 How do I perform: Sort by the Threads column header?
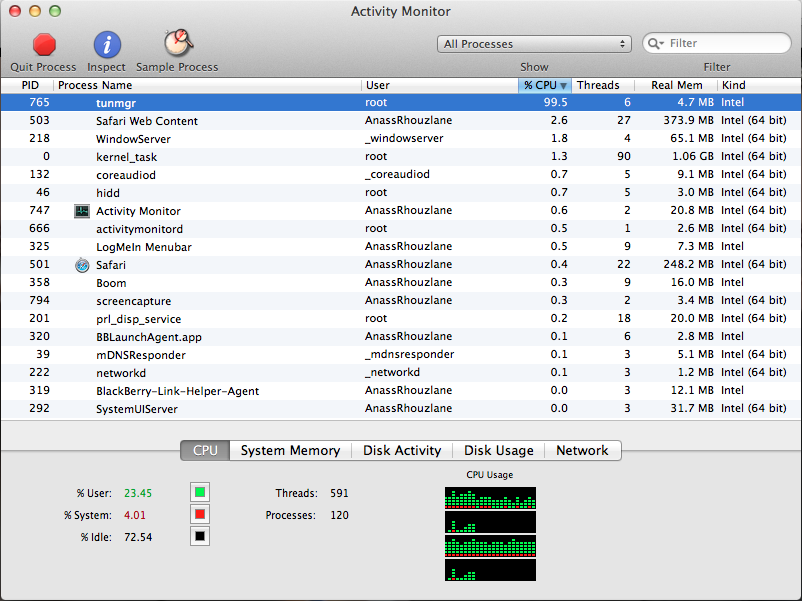tap(603, 85)
